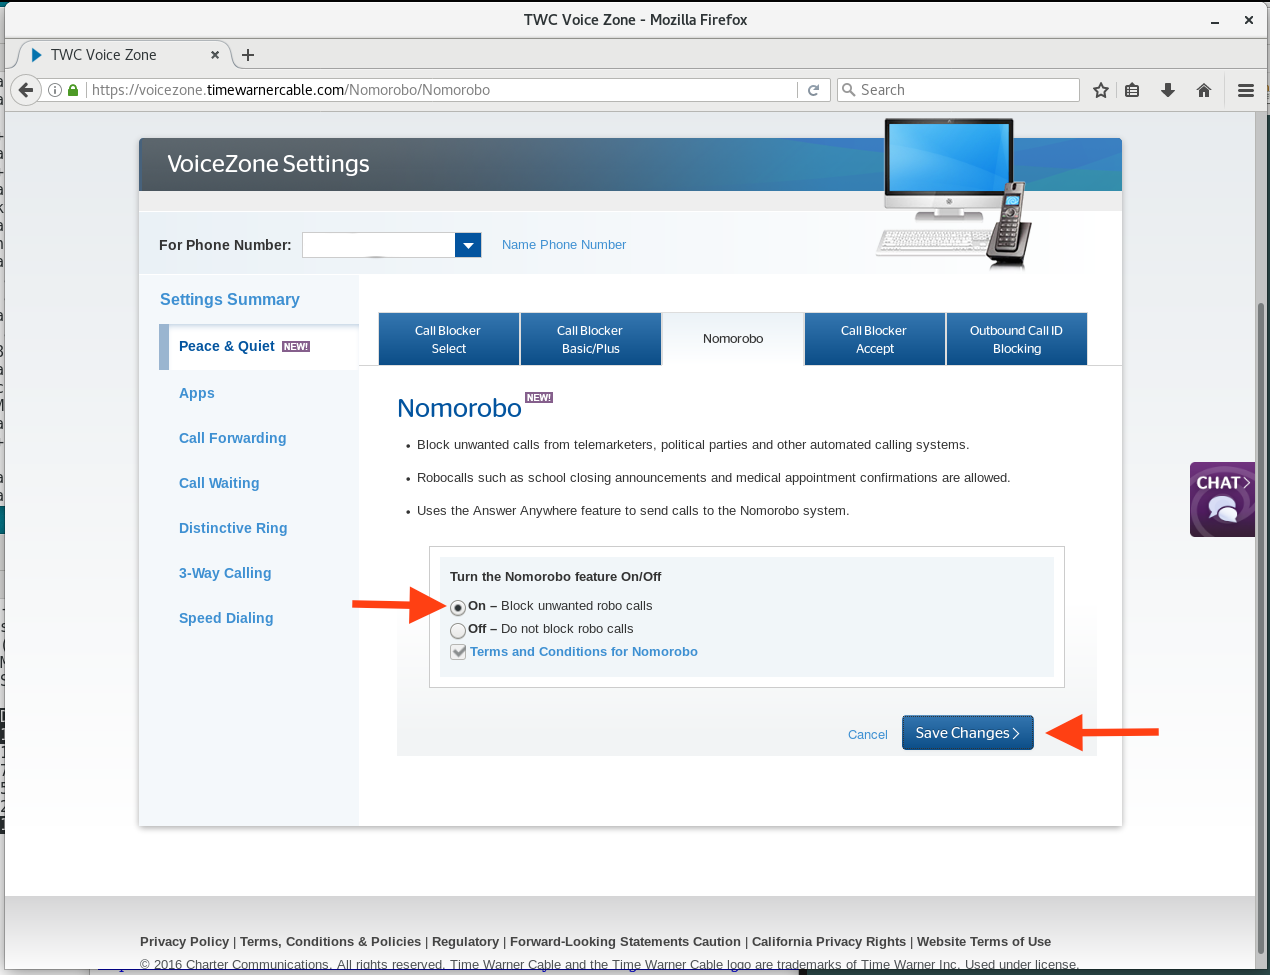This screenshot has height=975, width=1270.
Task: Open Speed Dialing settings
Action: 226,618
